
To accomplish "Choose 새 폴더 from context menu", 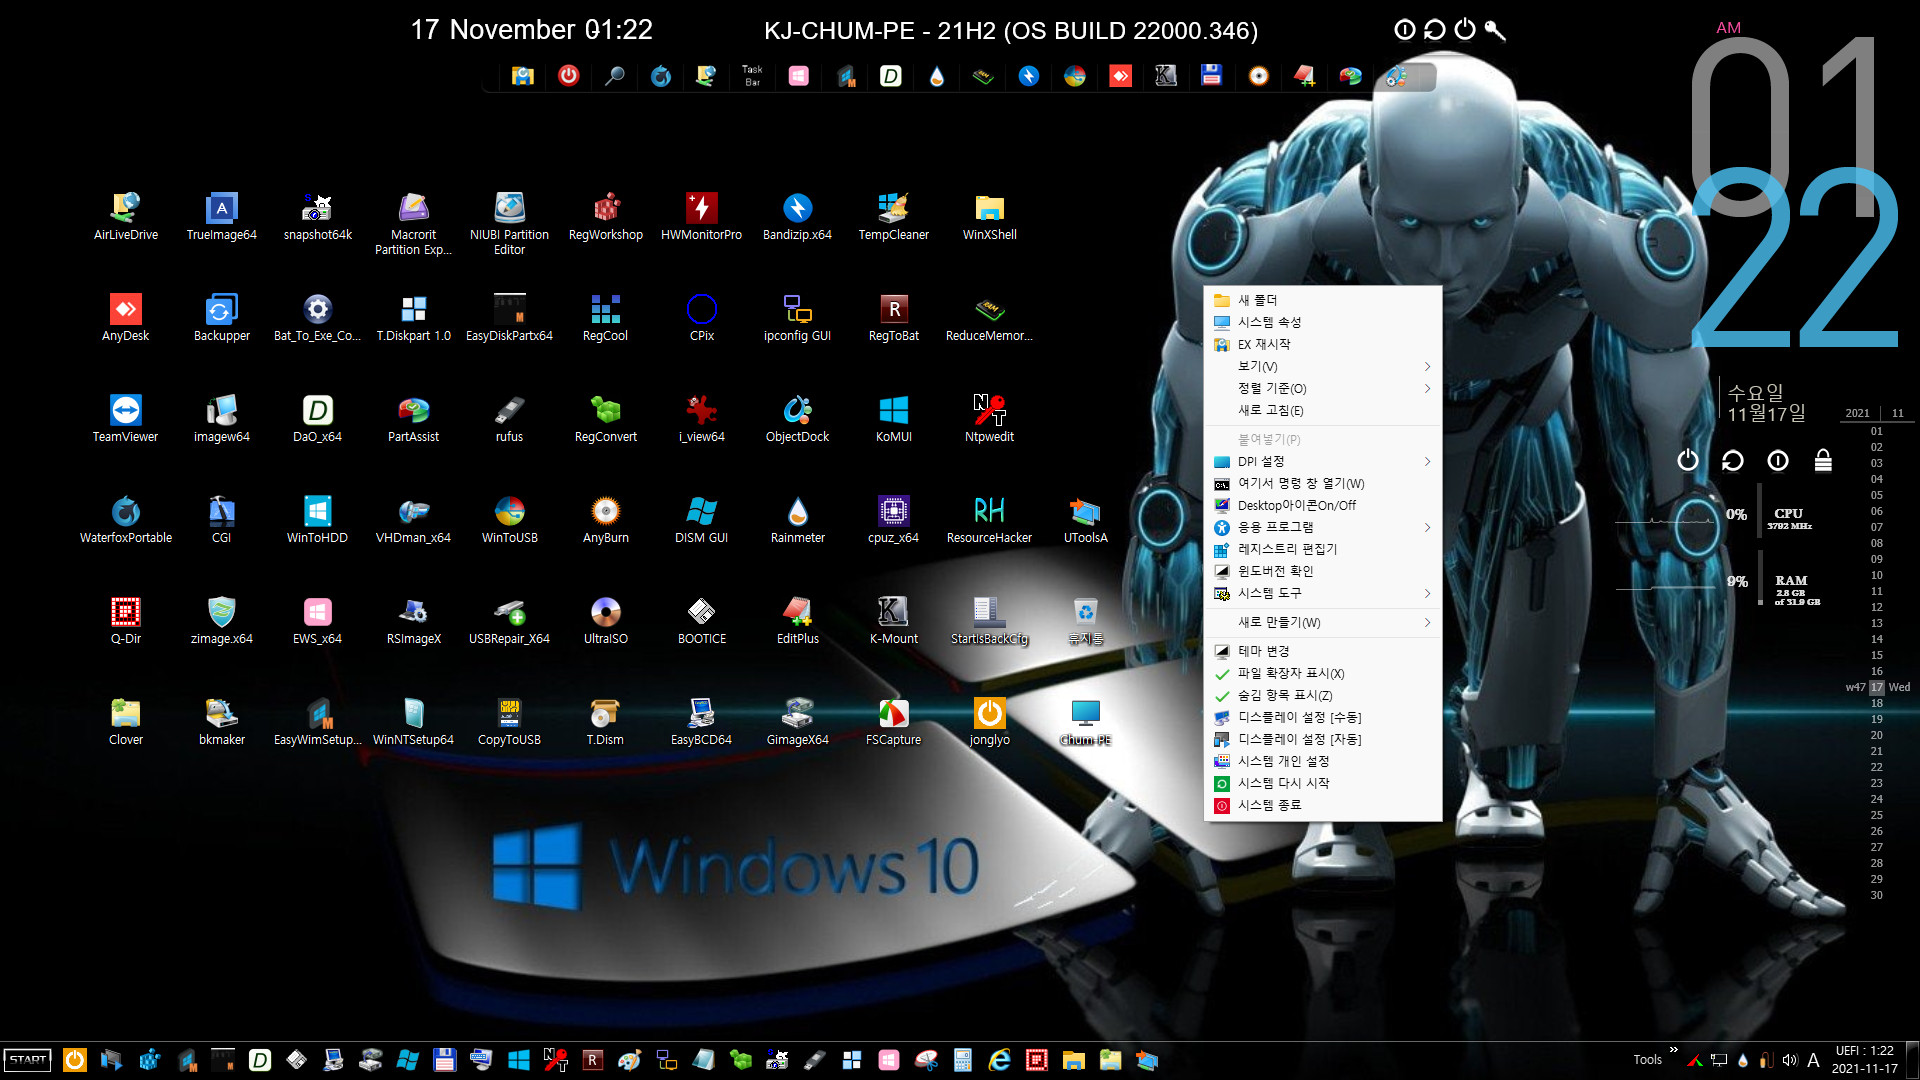I will pyautogui.click(x=1322, y=300).
